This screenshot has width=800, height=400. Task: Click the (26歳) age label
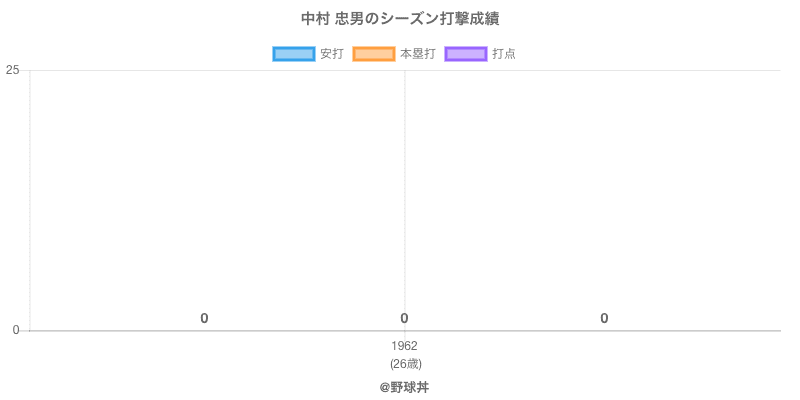[405, 363]
